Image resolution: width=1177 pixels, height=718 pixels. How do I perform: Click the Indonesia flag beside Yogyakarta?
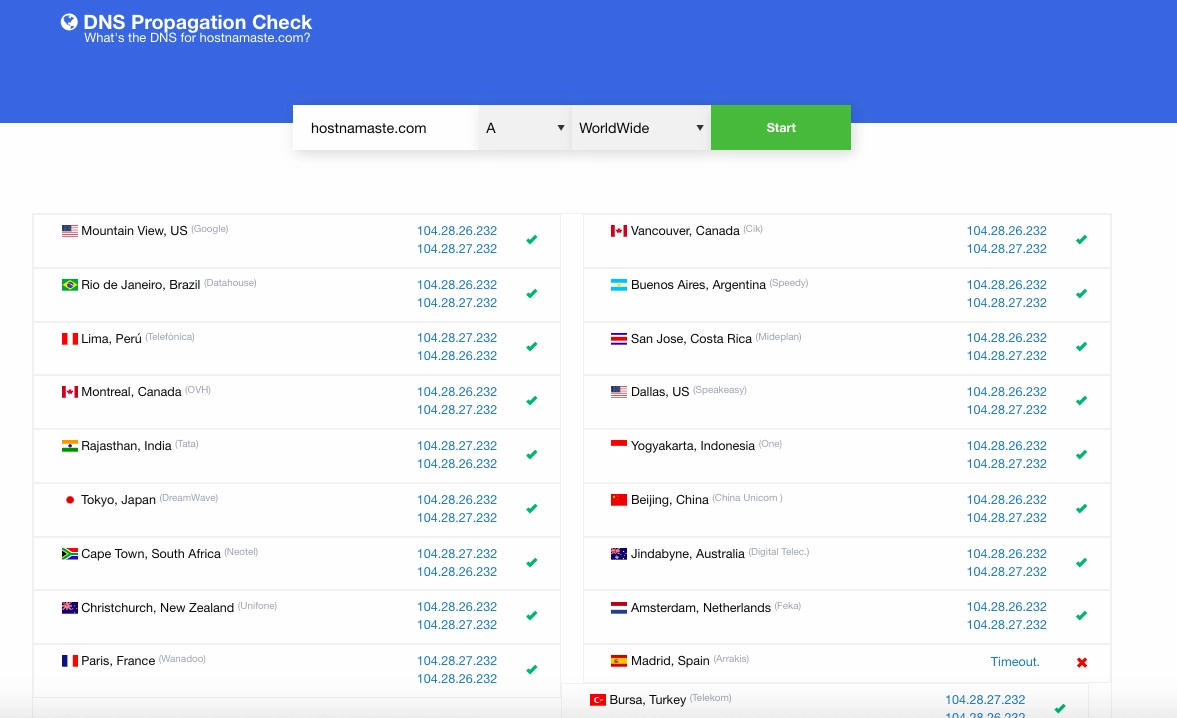pos(619,446)
